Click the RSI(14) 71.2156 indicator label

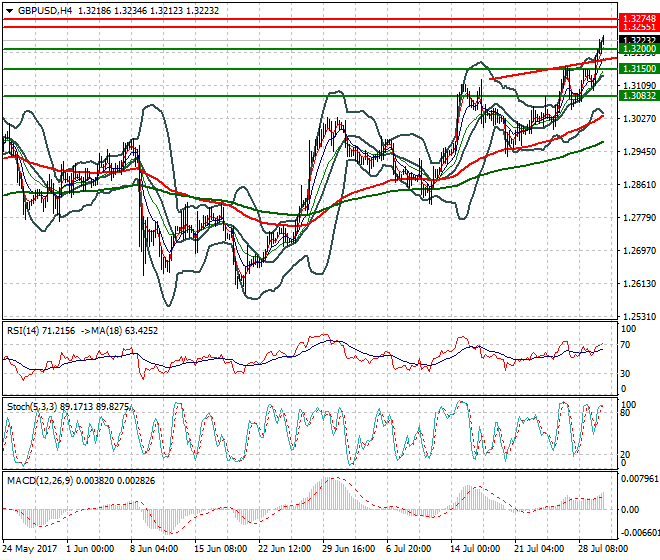coord(41,331)
